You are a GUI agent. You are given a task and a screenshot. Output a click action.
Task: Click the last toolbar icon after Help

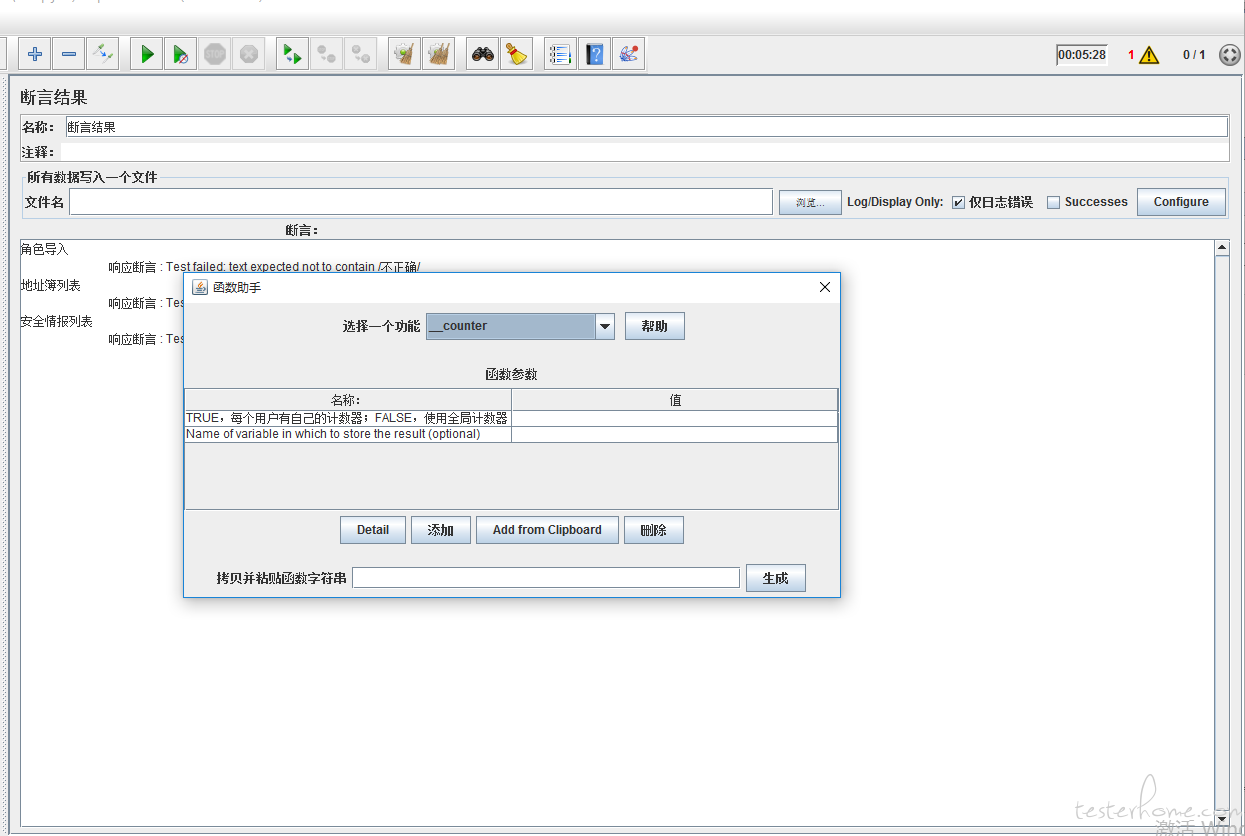(628, 54)
